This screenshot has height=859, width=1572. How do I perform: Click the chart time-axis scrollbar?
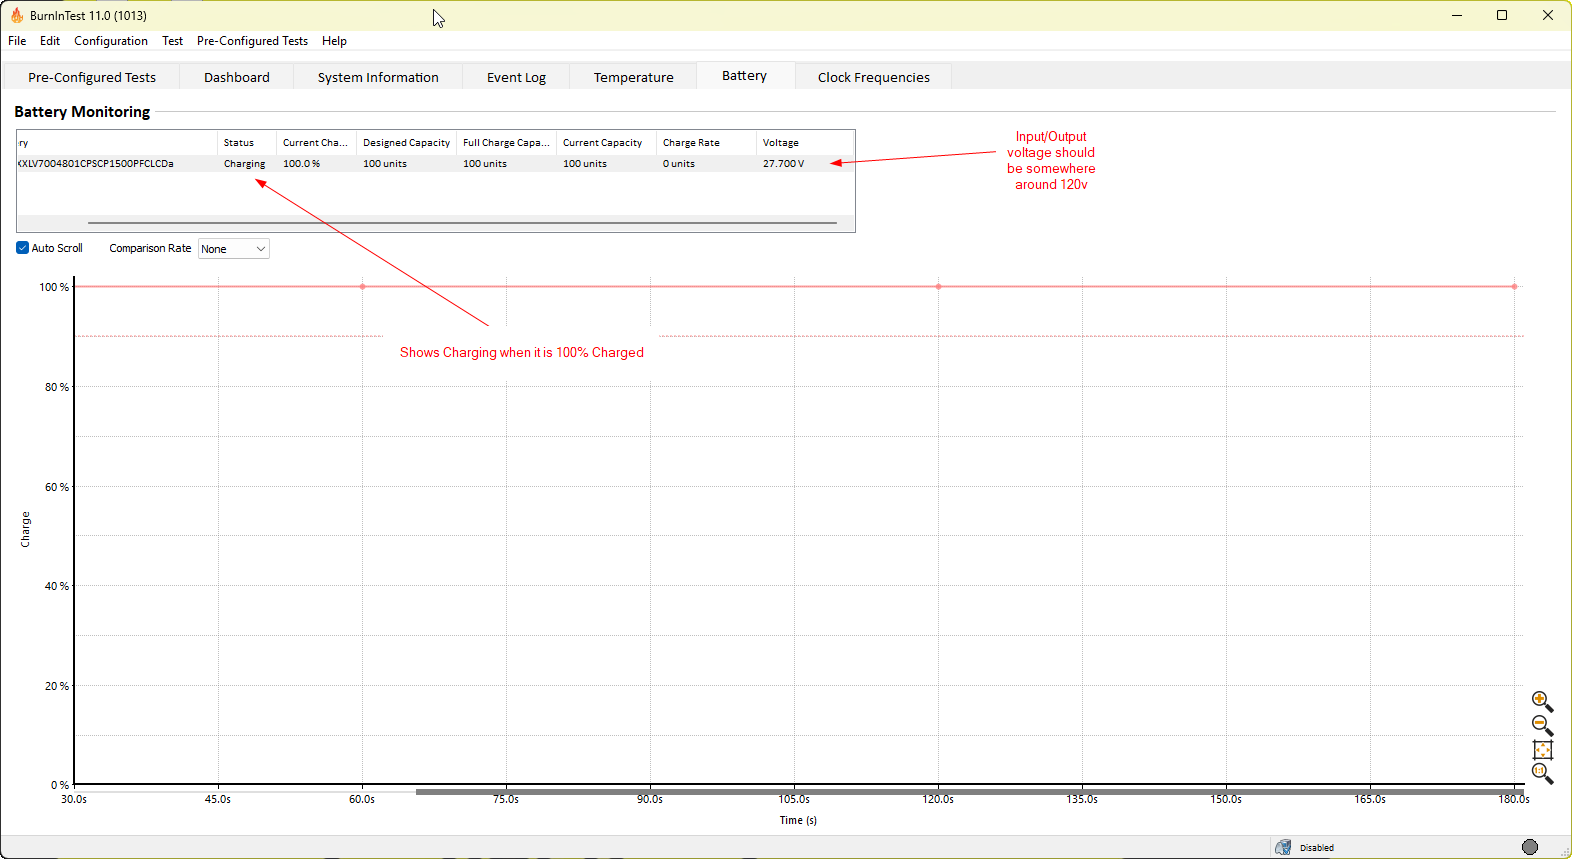pos(970,791)
